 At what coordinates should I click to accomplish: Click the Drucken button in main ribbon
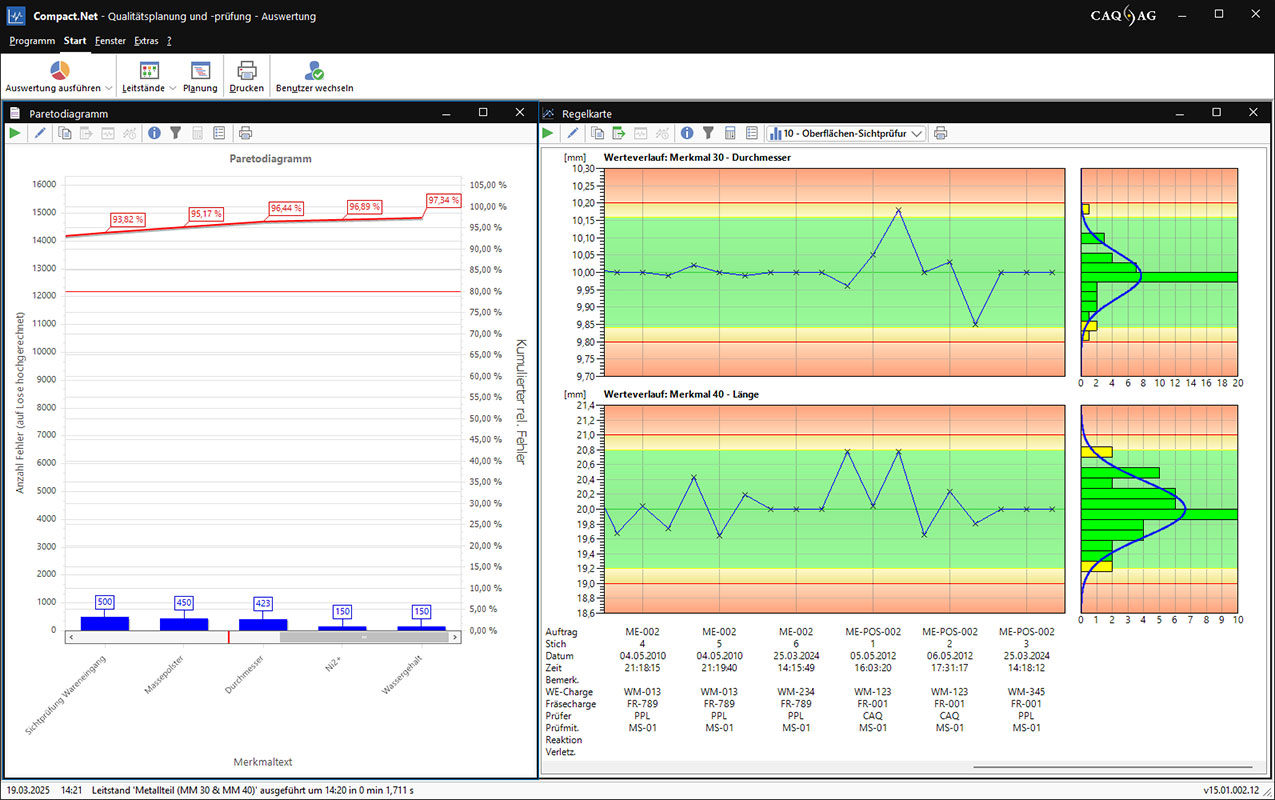click(247, 76)
